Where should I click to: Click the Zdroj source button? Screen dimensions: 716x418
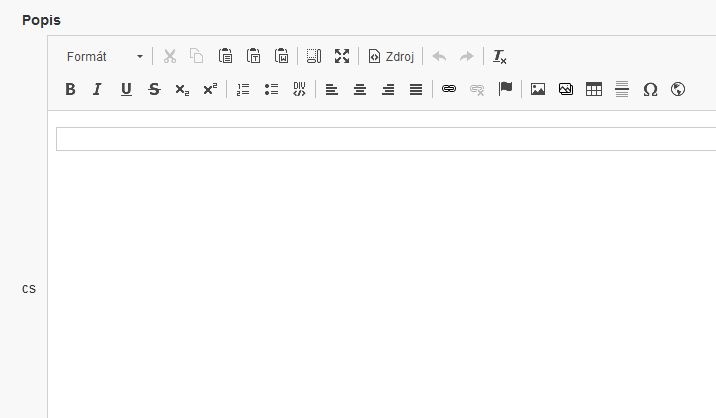(390, 57)
